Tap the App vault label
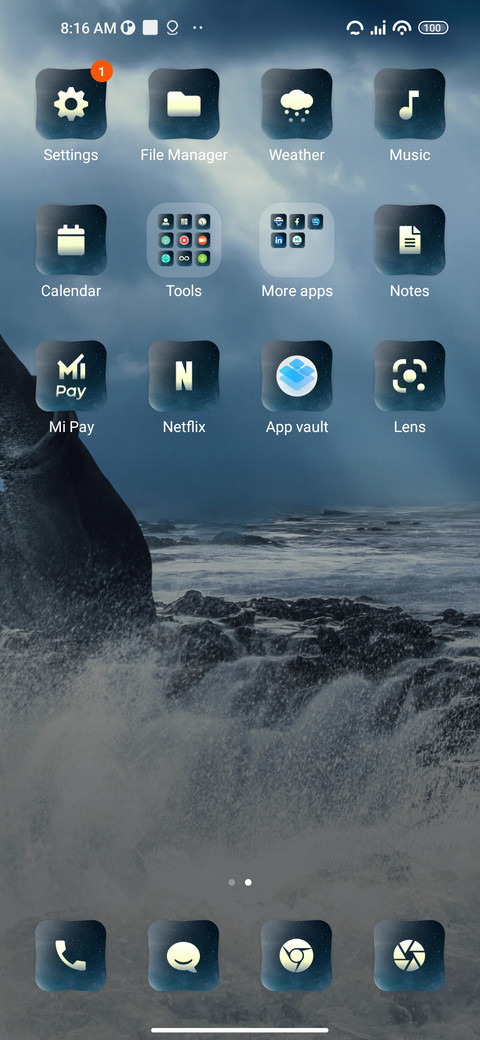 pyautogui.click(x=296, y=427)
